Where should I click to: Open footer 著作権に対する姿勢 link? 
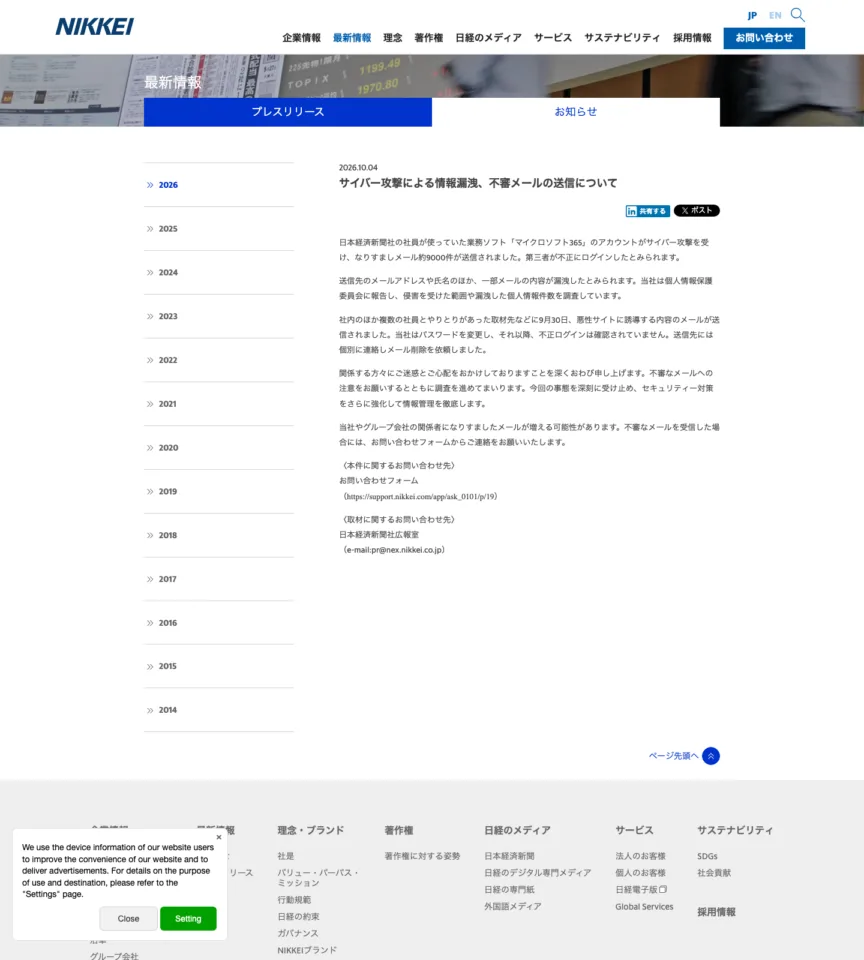[x=423, y=856]
